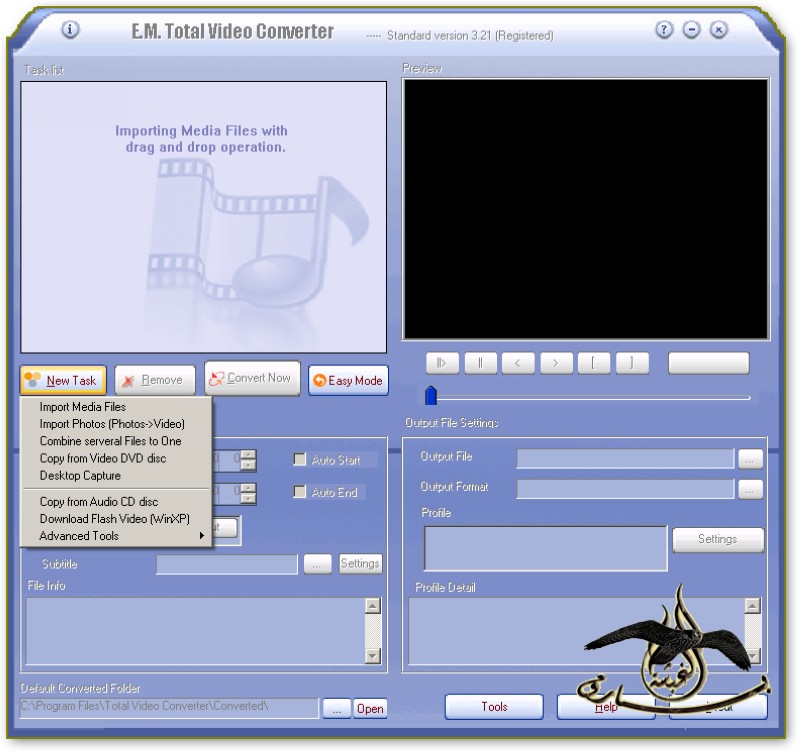
Task: Step backward with the previous frame button
Action: pos(518,363)
